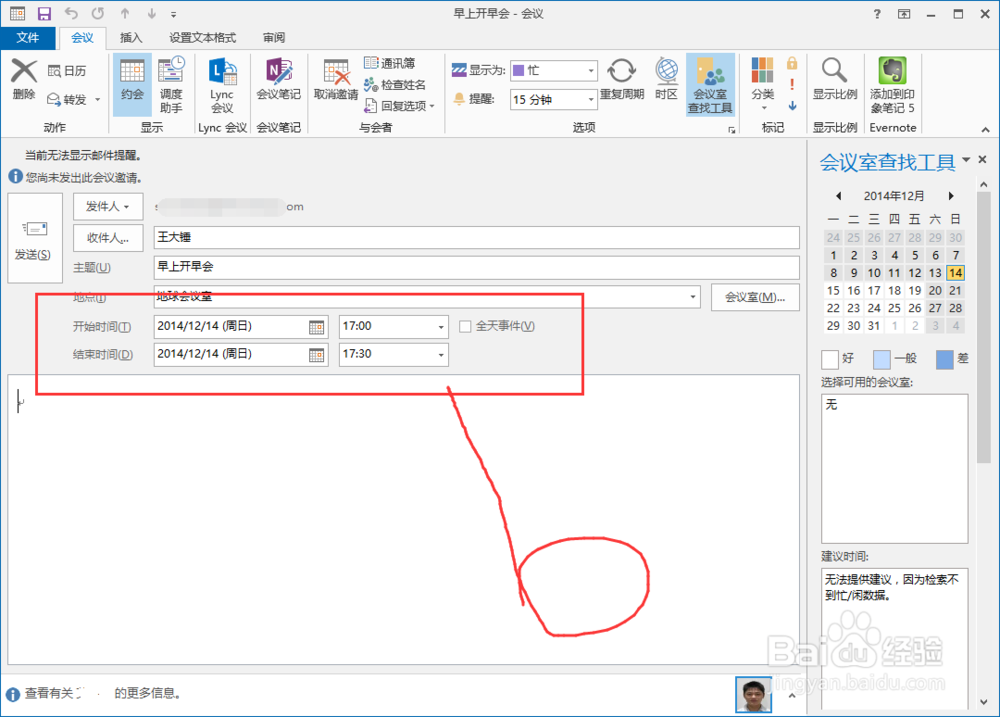Click the Add to Evernote icon
The height and width of the screenshot is (717, 1000).
pyautogui.click(x=892, y=70)
